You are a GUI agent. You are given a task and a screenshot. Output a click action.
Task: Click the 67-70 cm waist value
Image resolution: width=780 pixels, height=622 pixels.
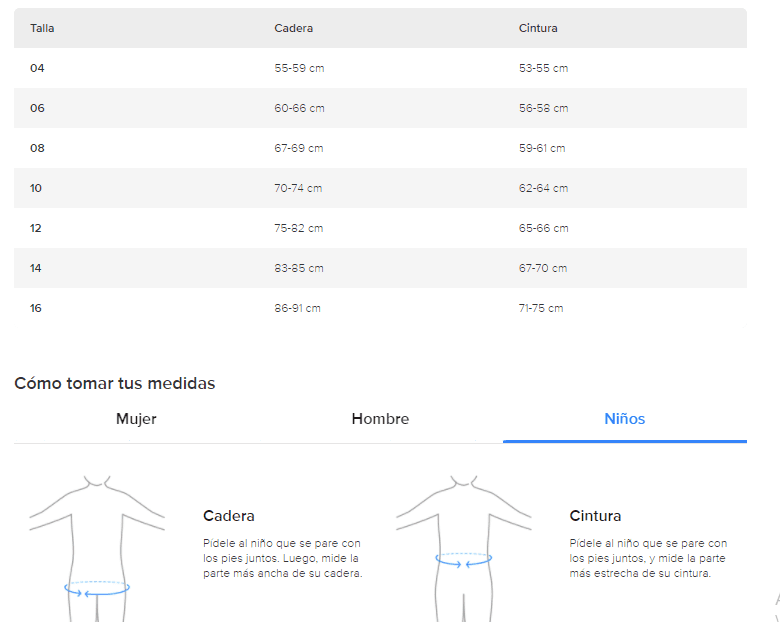[543, 268]
